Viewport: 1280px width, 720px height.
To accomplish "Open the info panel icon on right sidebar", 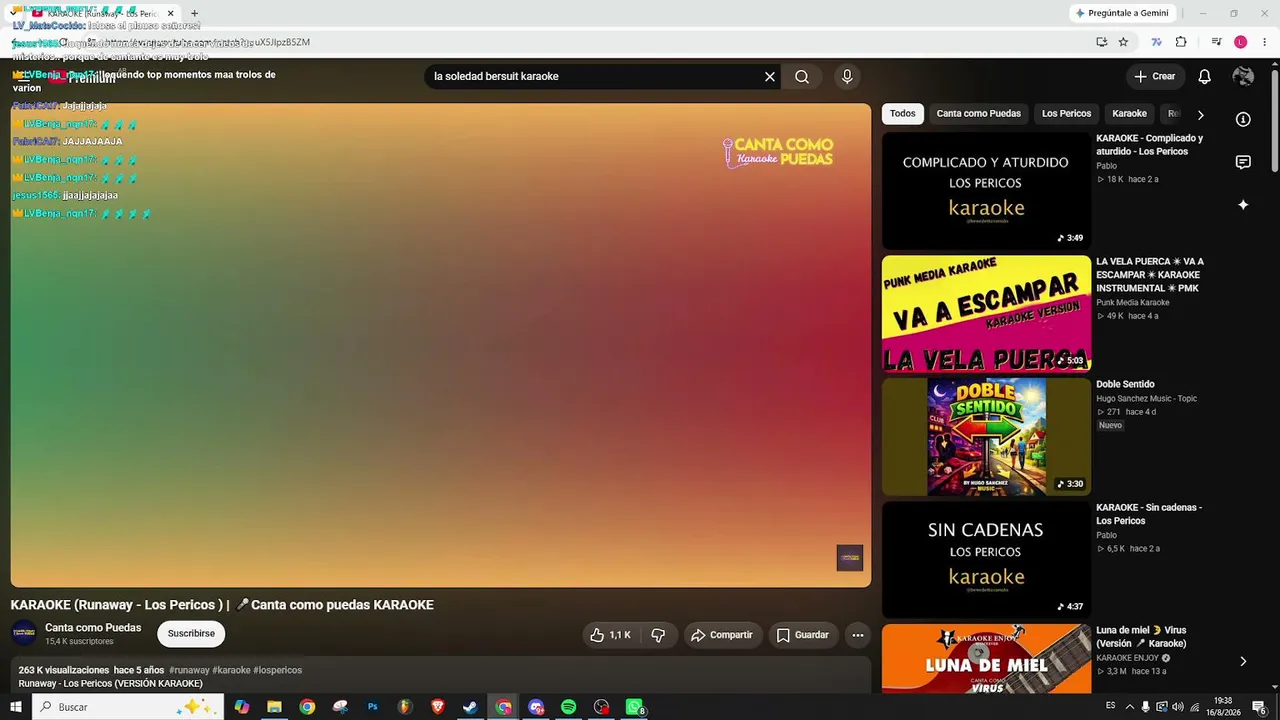I will point(1243,120).
